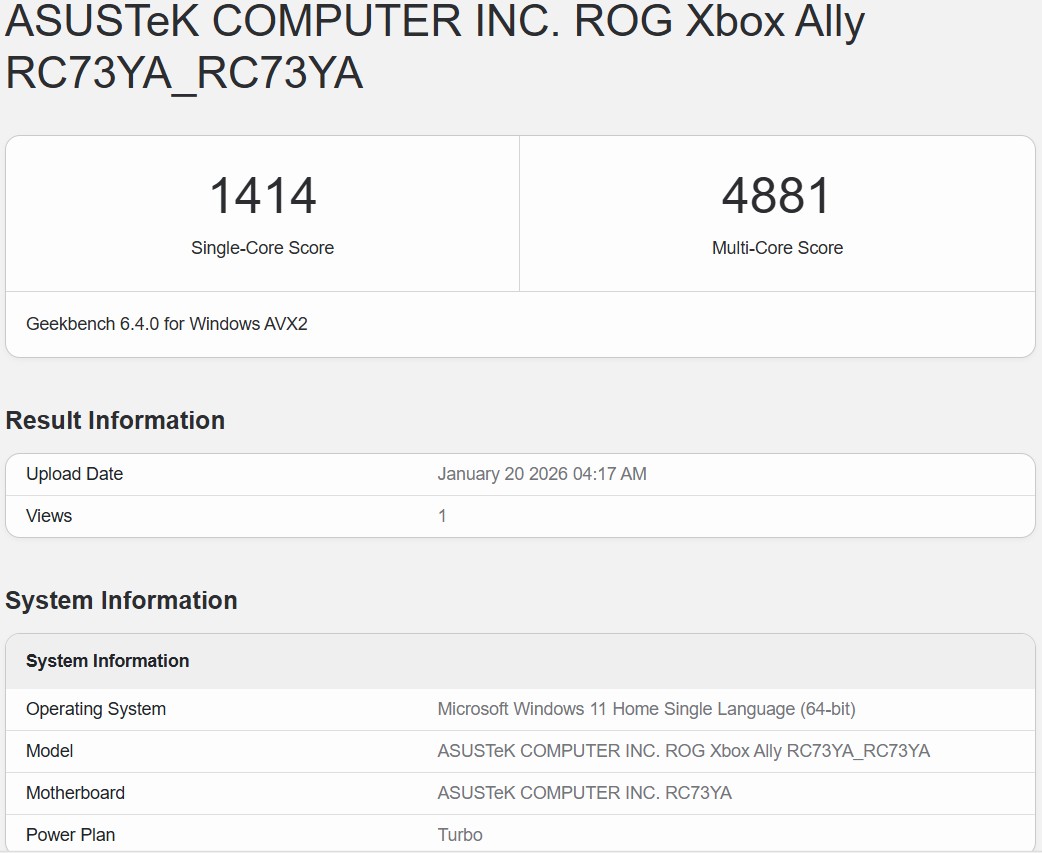Click the Views row label

click(x=49, y=516)
